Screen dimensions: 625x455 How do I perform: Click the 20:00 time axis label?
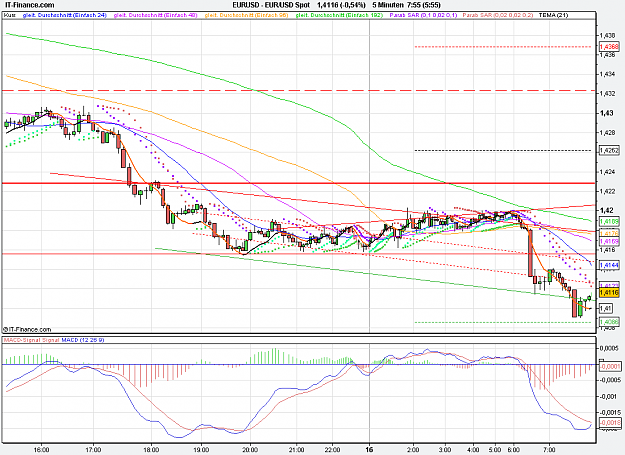[251, 450]
